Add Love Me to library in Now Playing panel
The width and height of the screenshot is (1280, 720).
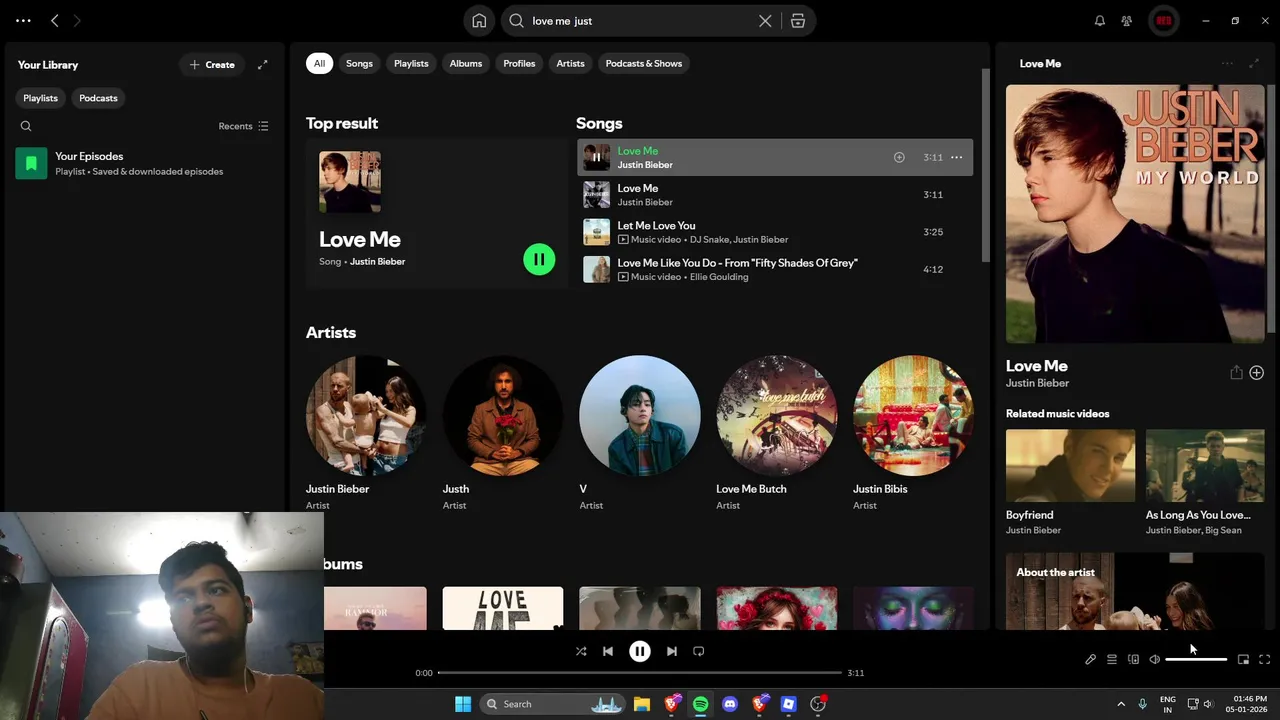pyautogui.click(x=1257, y=372)
